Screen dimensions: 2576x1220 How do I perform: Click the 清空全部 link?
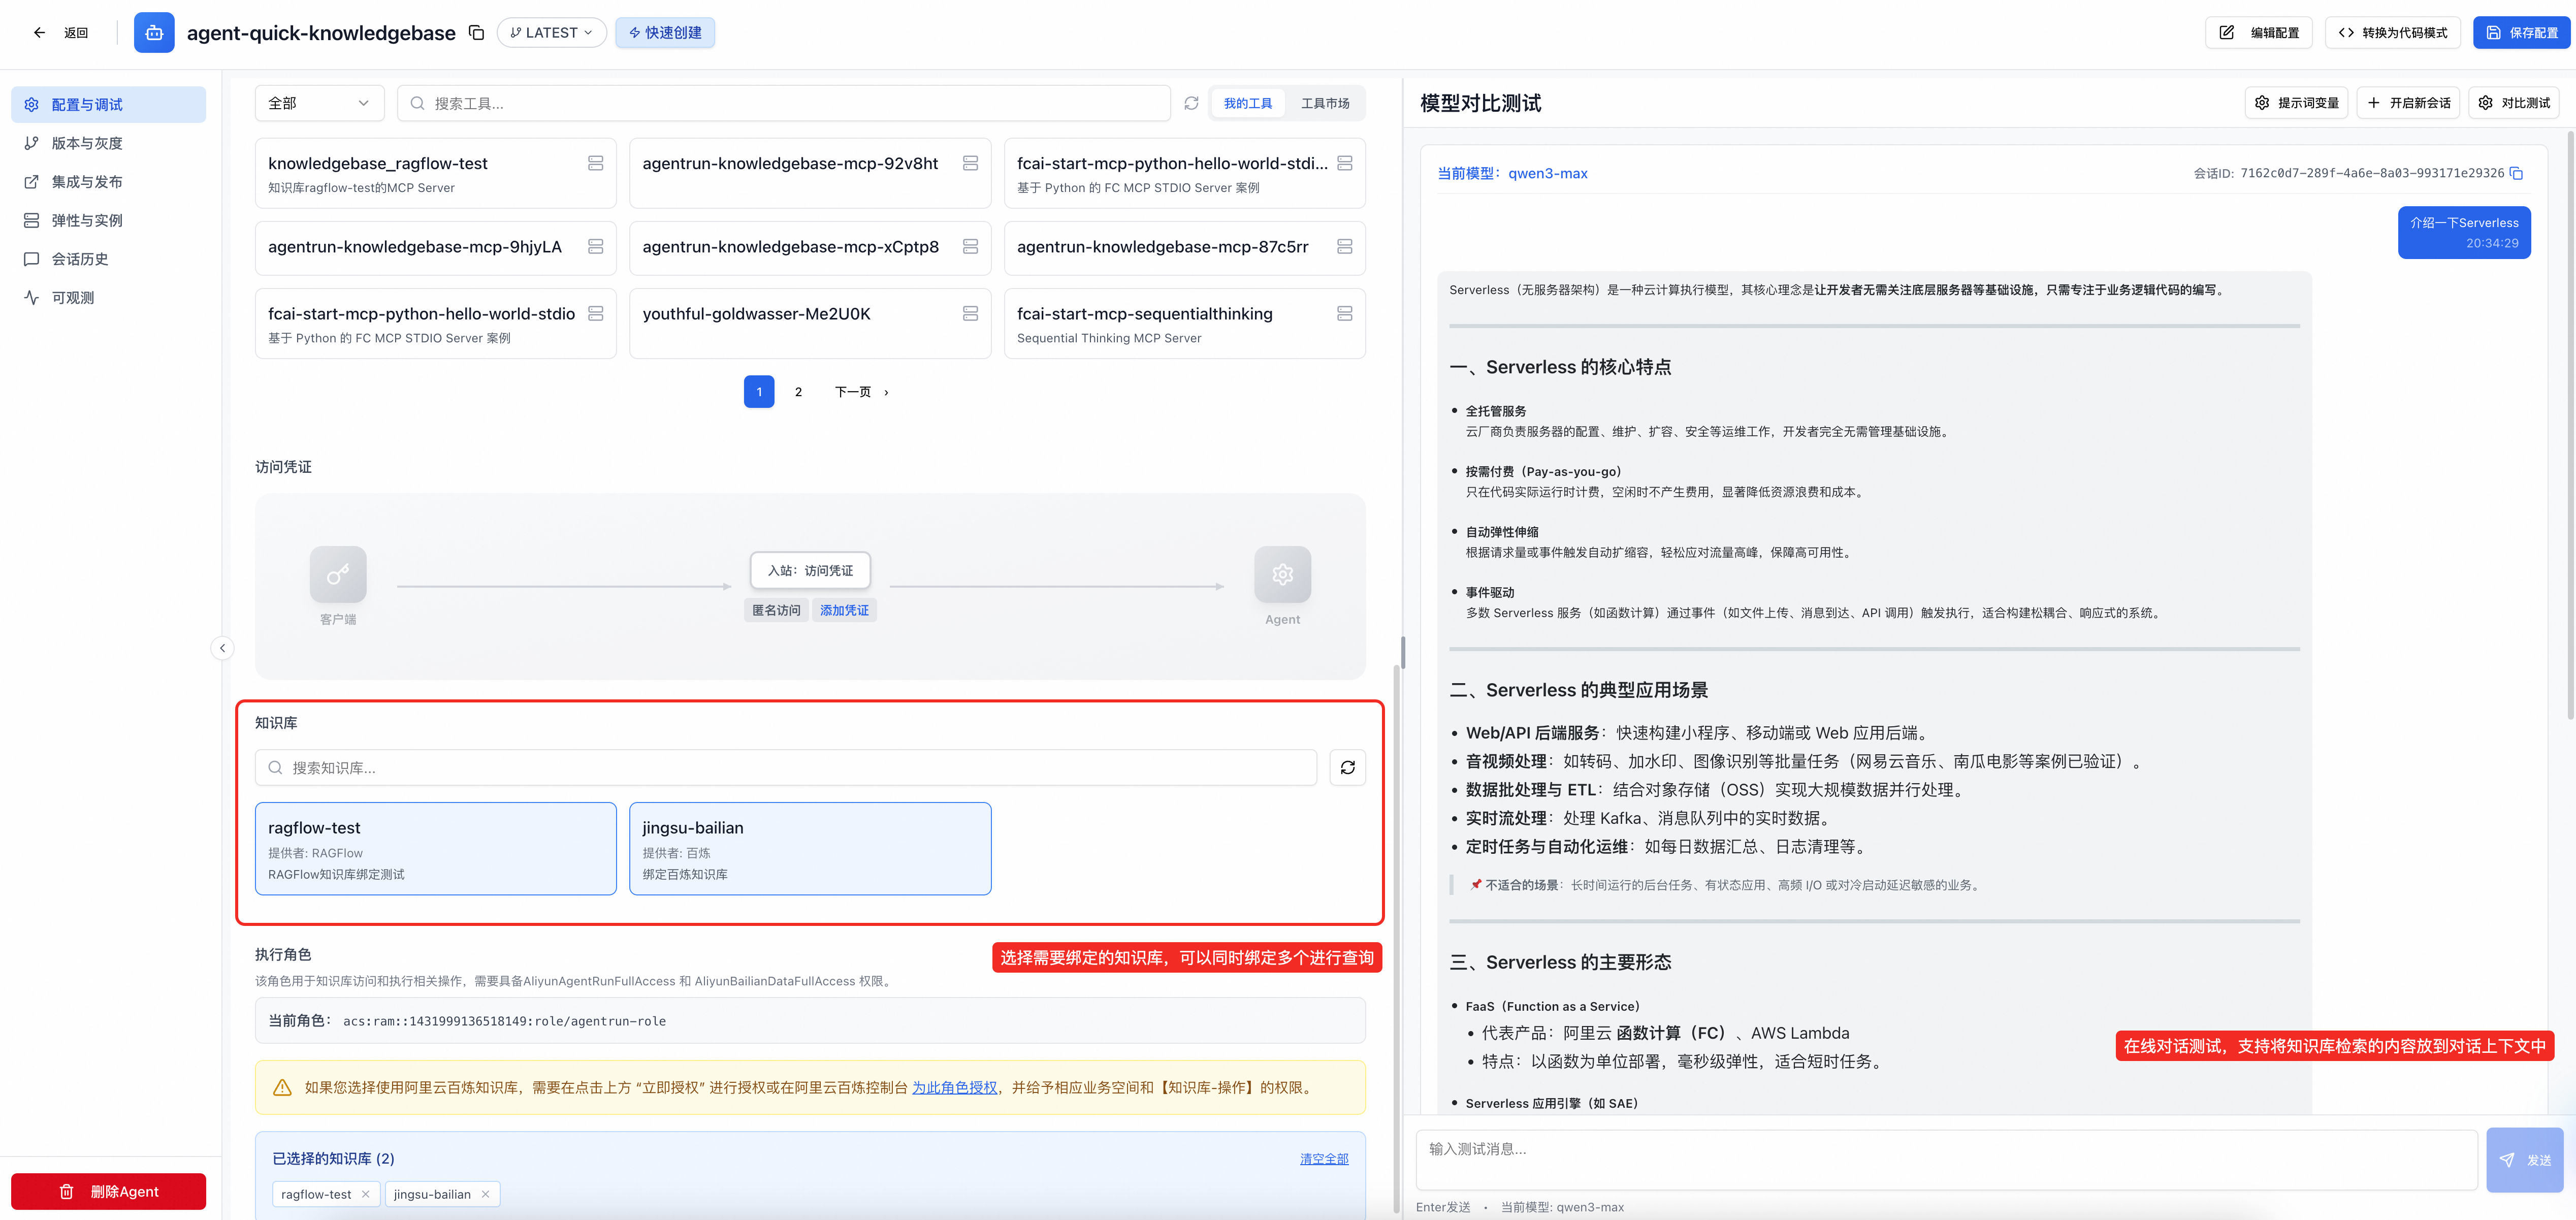(1323, 1159)
